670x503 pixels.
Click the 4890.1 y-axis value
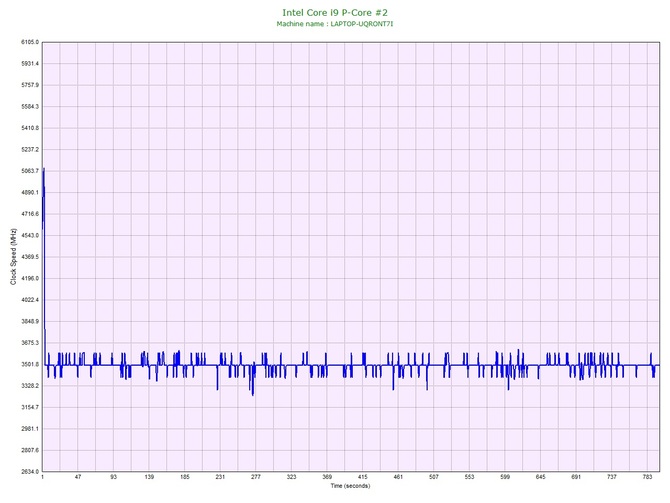(x=30, y=193)
